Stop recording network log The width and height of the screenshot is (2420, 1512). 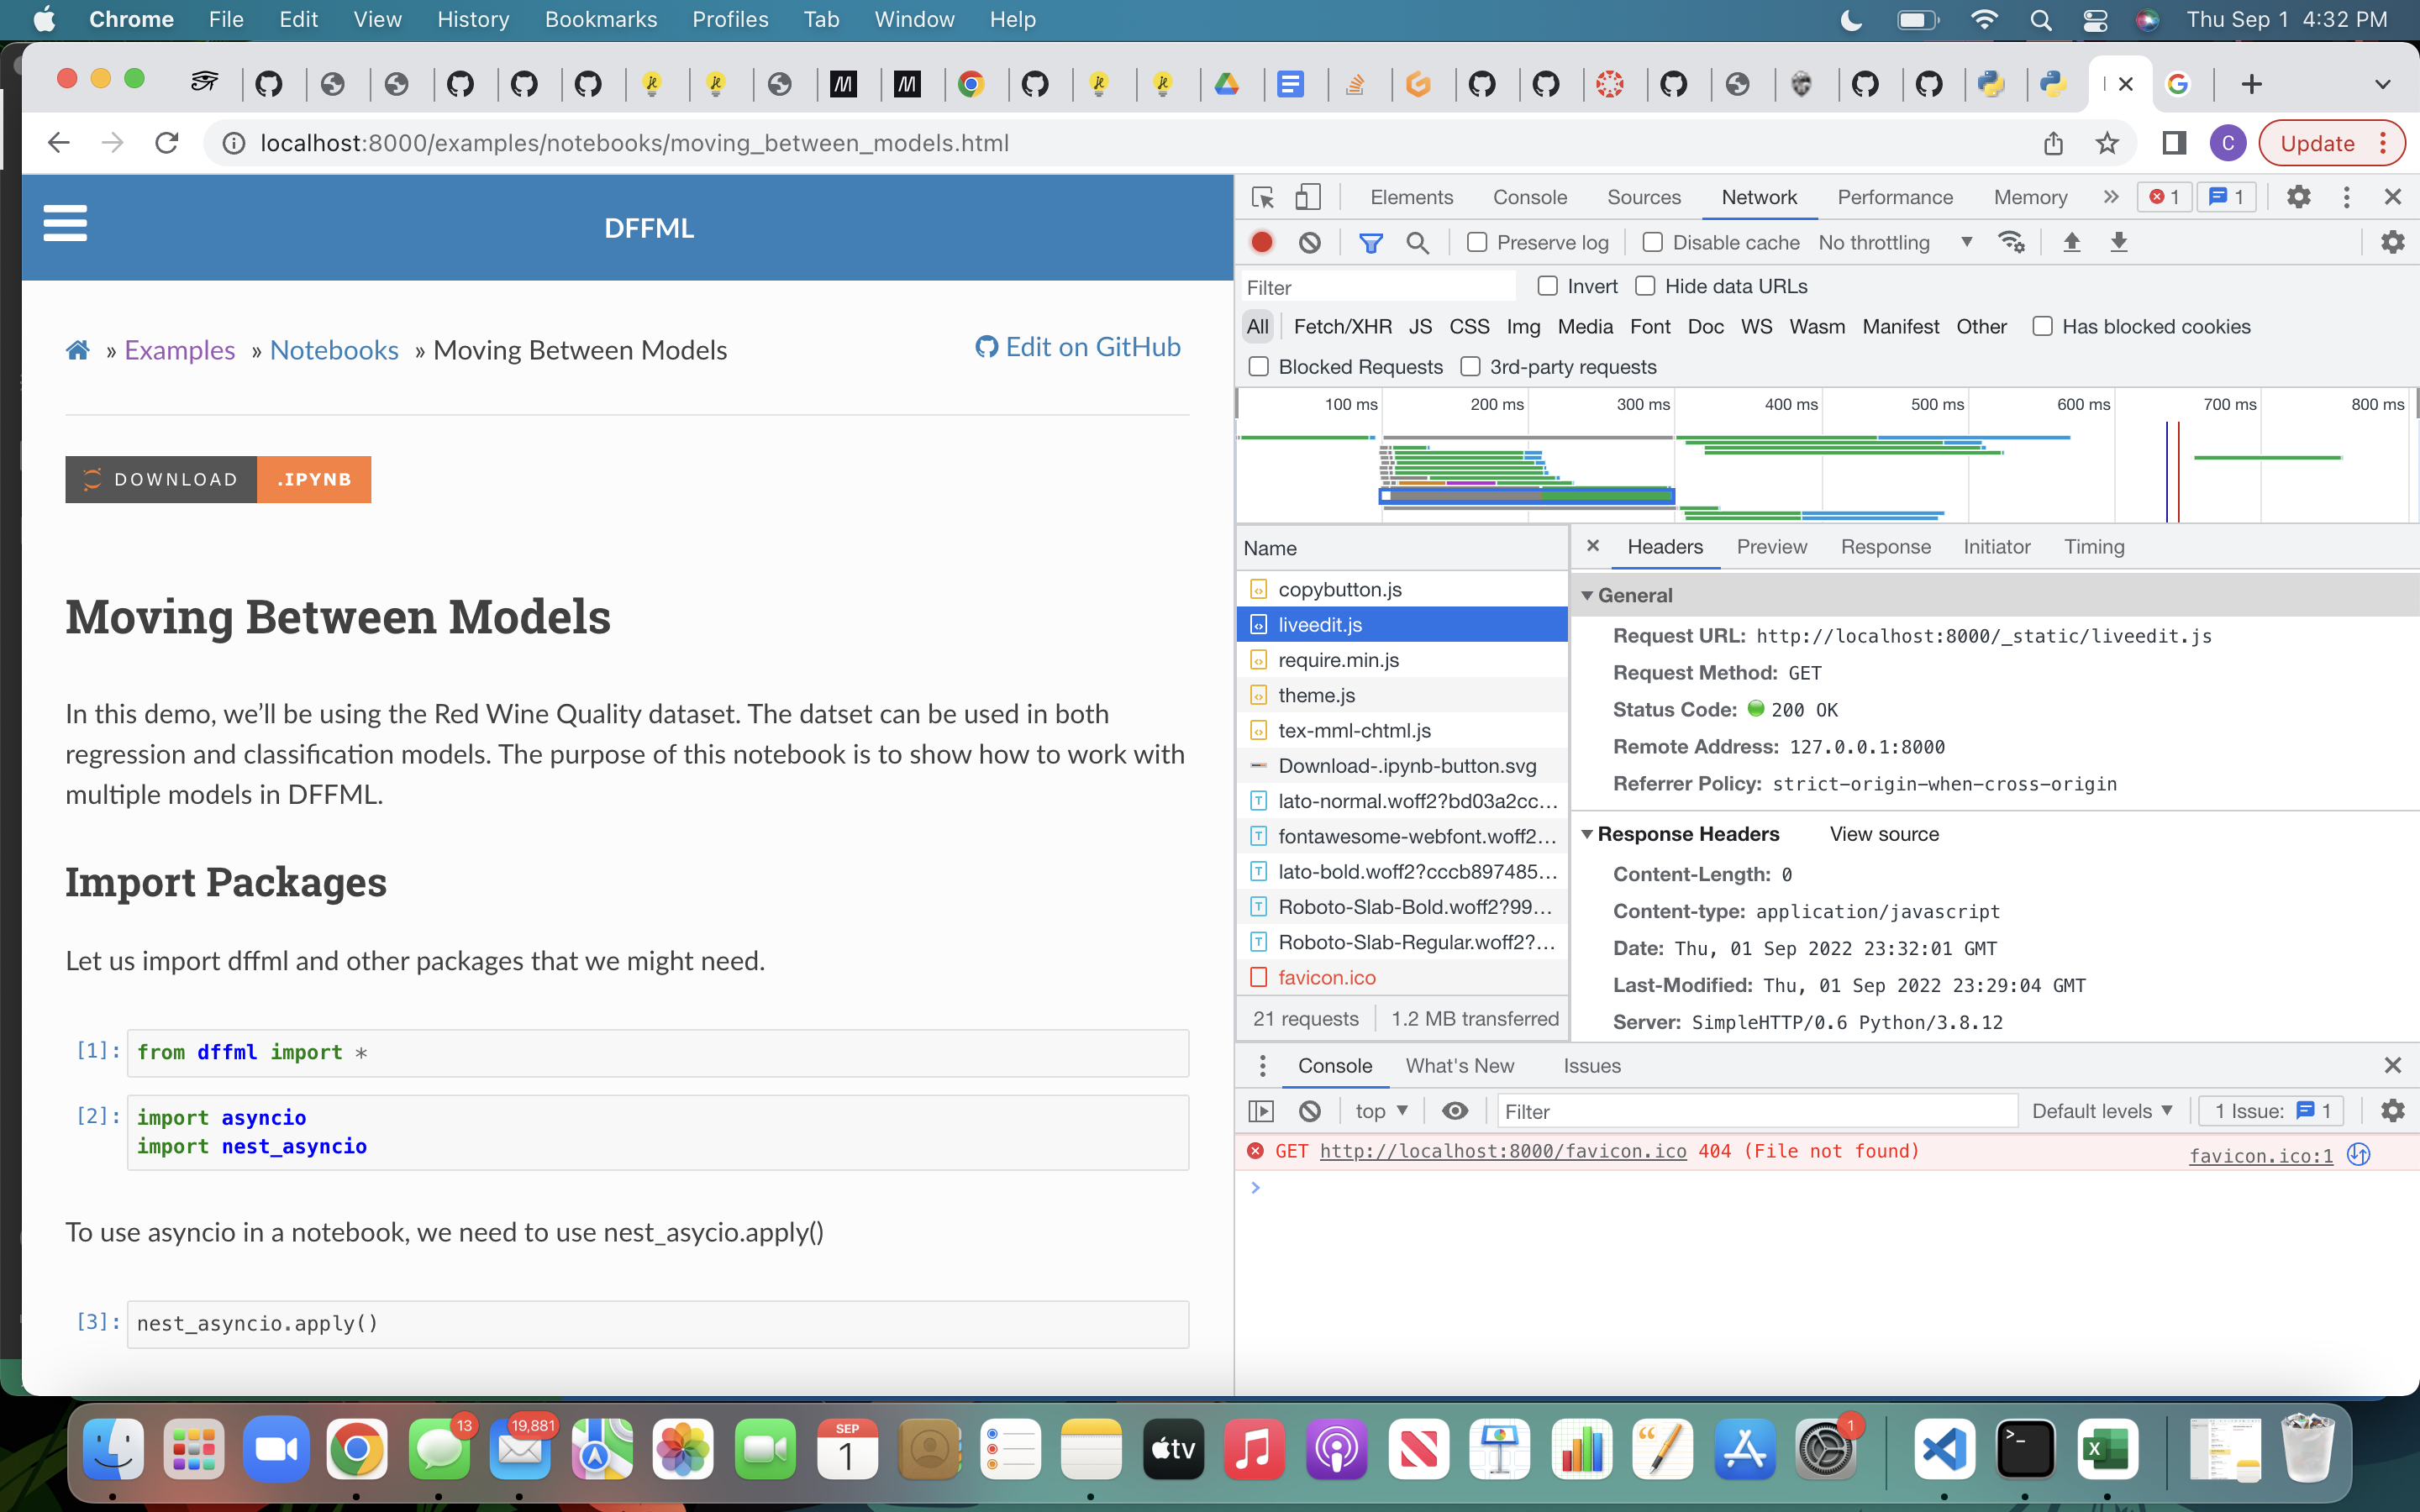pos(1262,242)
